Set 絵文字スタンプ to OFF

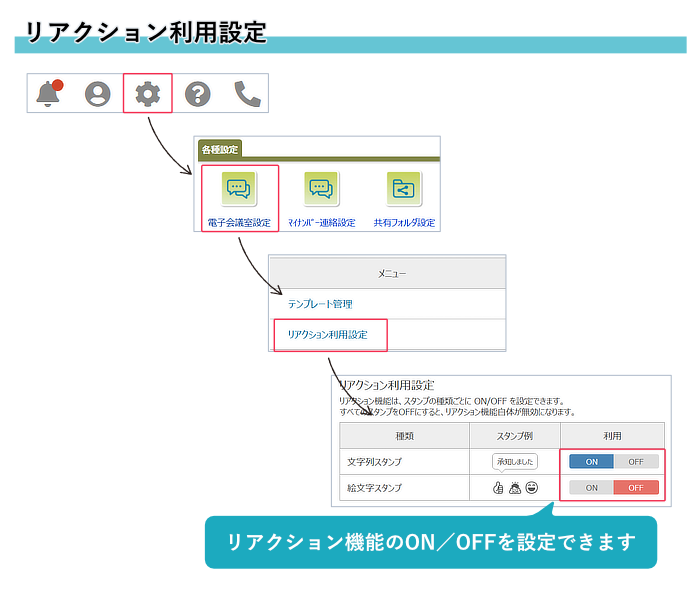636,487
